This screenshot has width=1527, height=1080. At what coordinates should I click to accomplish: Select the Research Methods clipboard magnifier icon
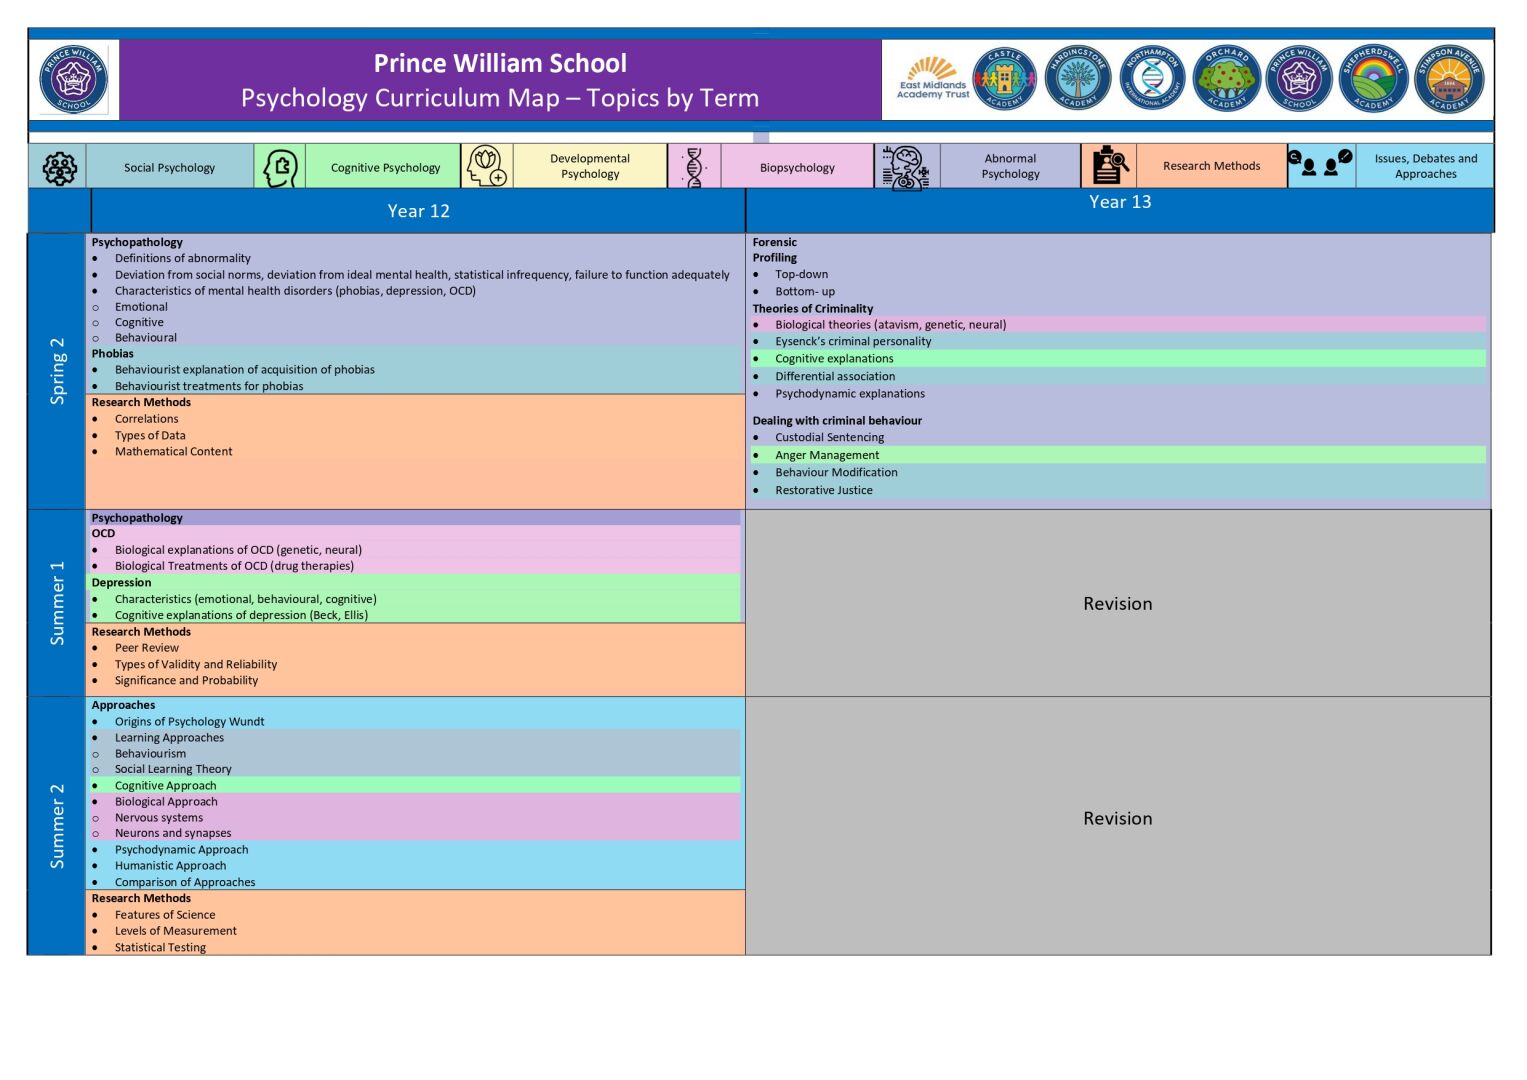[x=1108, y=166]
